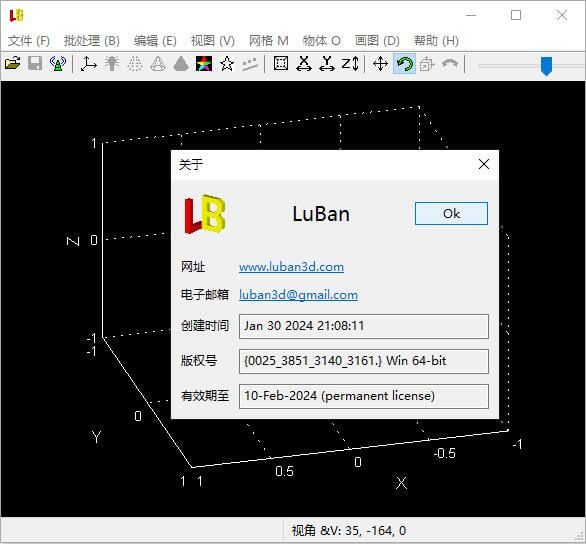The width and height of the screenshot is (586, 544).
Task: Click the save floppy disk icon
Action: pyautogui.click(x=35, y=64)
